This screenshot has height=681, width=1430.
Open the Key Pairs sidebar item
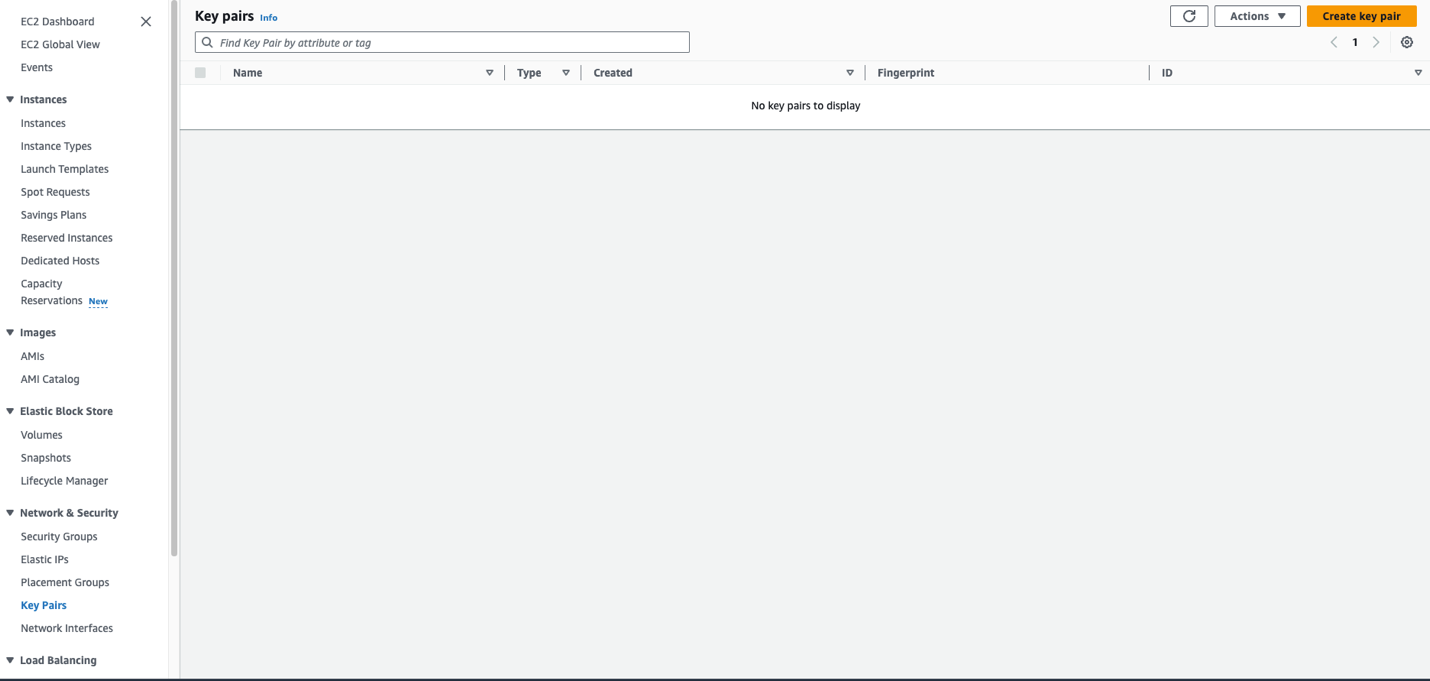pos(43,605)
